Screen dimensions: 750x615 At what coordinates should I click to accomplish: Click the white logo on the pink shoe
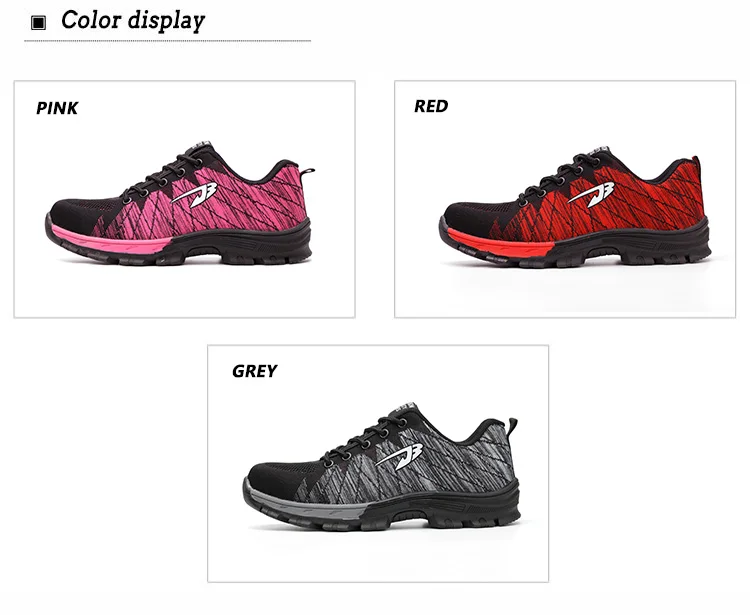(x=195, y=194)
